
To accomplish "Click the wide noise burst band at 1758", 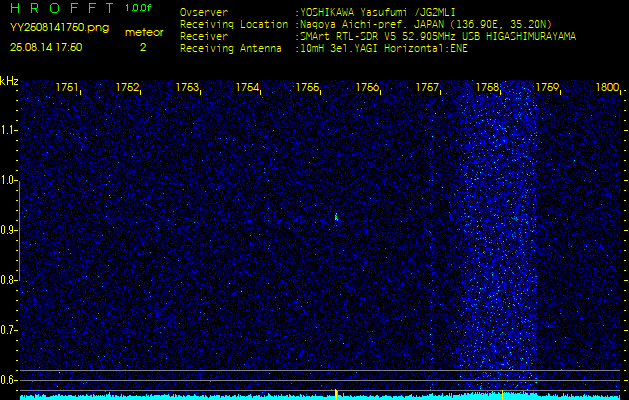I will point(500,235).
